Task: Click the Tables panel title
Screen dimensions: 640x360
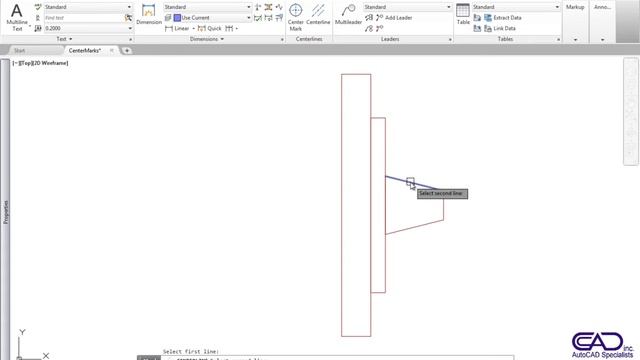Action: (x=505, y=39)
